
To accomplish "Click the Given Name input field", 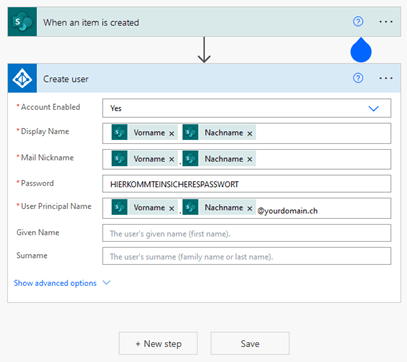I will [246, 233].
